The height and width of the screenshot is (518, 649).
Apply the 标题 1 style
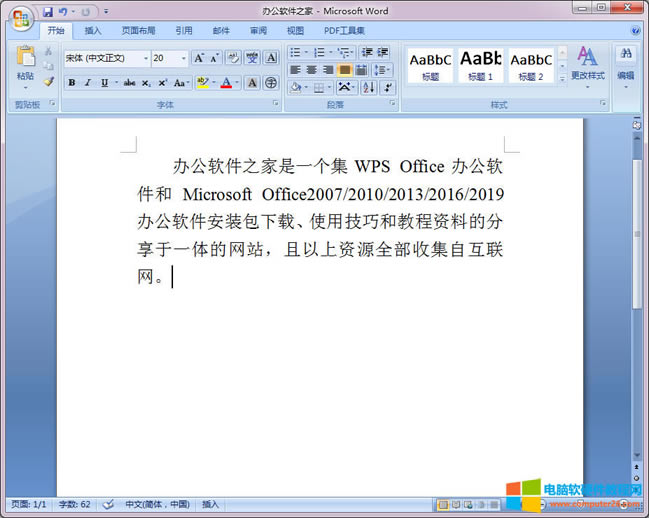point(480,65)
